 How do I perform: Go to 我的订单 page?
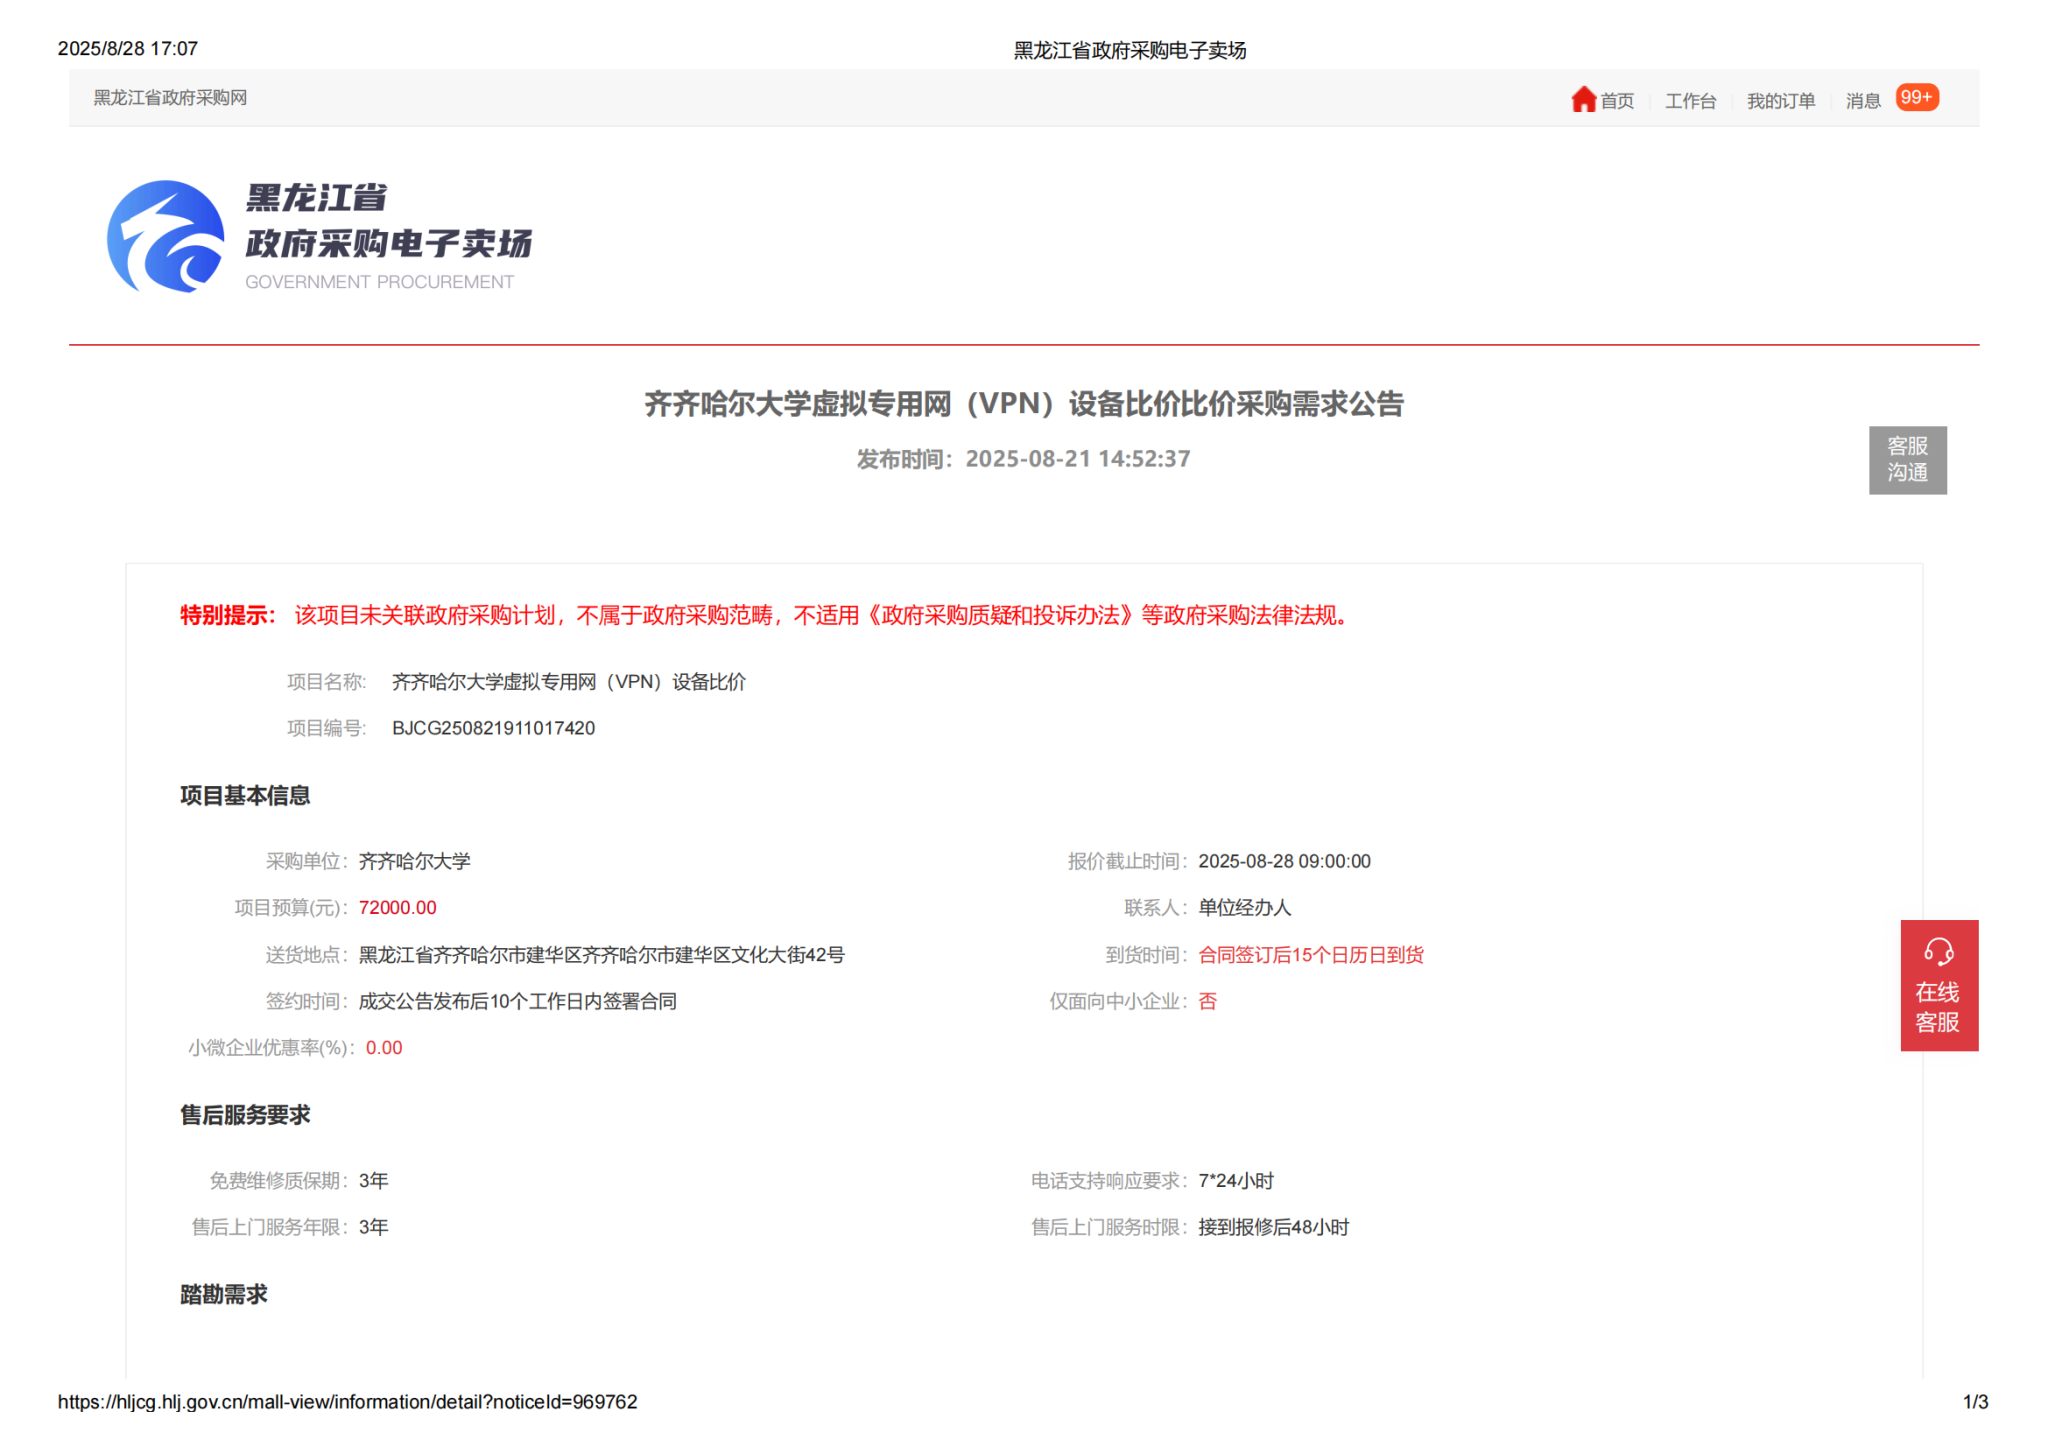[1780, 101]
